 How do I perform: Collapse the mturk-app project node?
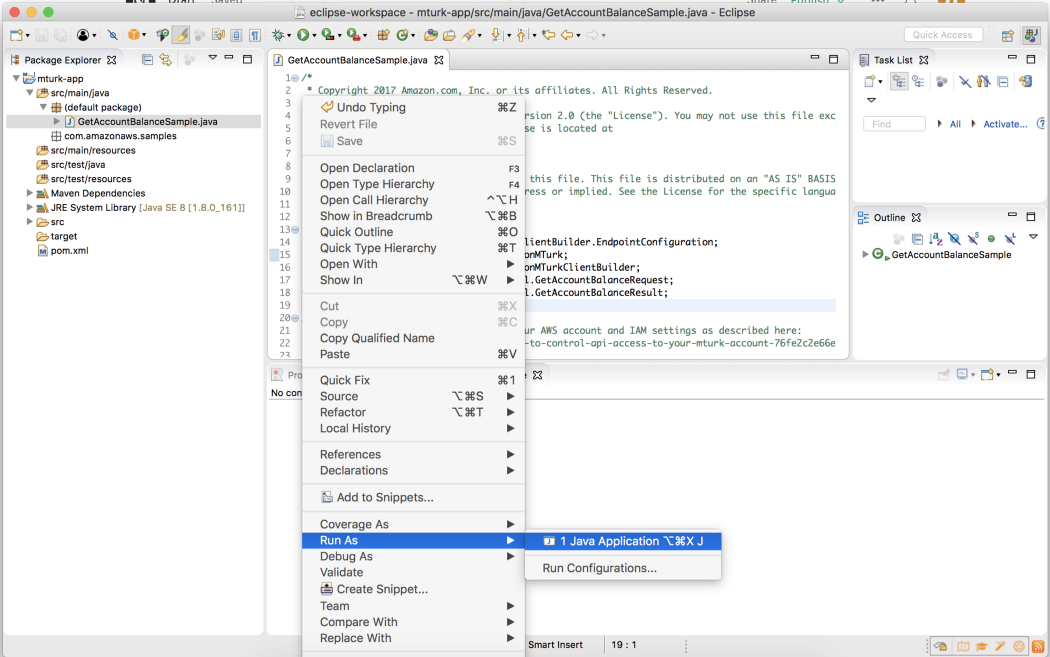pyautogui.click(x=16, y=78)
